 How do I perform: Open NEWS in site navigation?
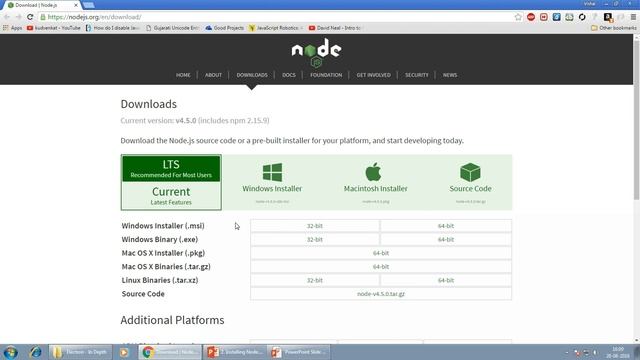[x=450, y=75]
